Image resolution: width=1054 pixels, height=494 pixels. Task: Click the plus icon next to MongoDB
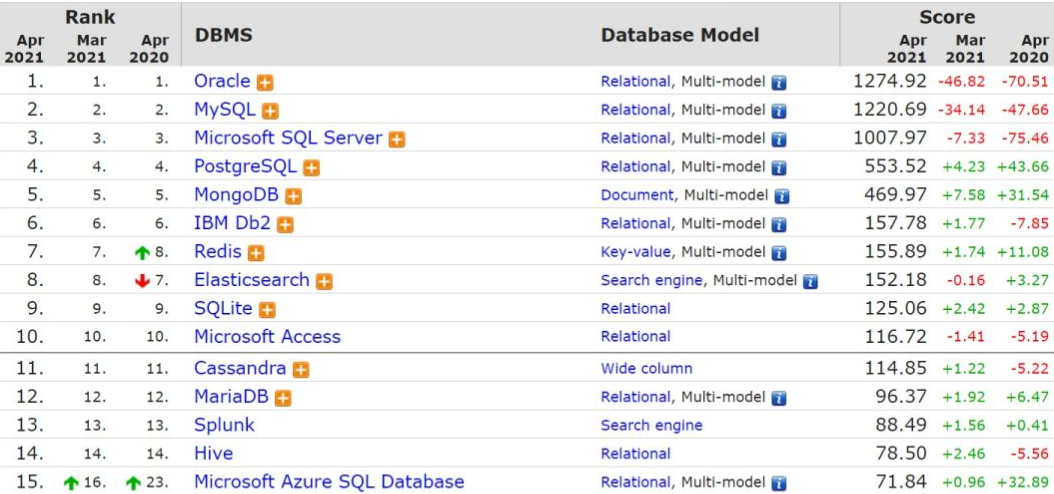pyautogui.click(x=293, y=196)
